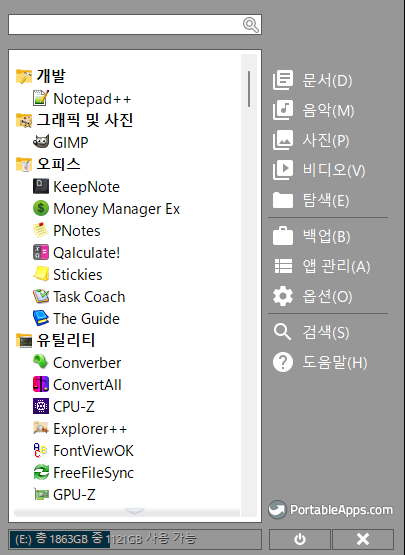This screenshot has width=405, height=555.
Task: Collapse the 개발 category folder
Action: 24,76
